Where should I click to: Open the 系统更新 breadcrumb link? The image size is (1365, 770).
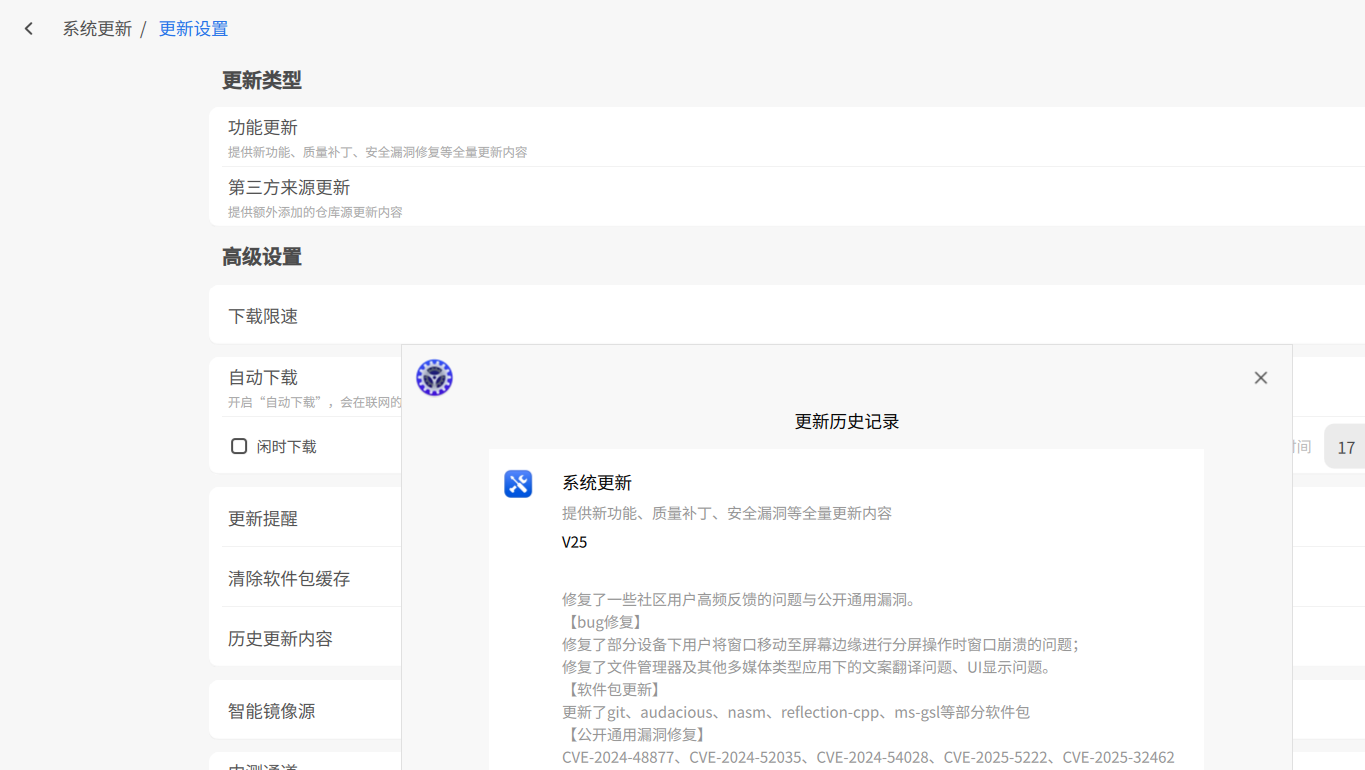[x=97, y=29]
